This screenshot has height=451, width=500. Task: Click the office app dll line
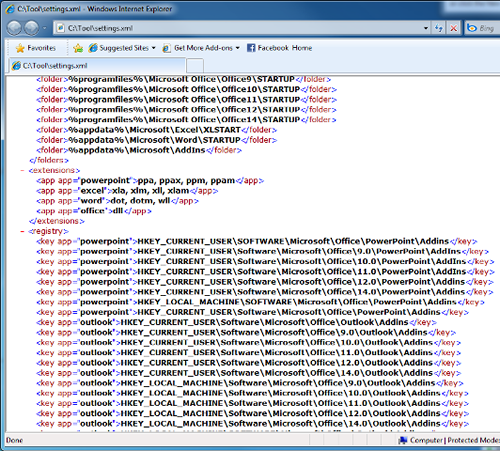click(94, 211)
